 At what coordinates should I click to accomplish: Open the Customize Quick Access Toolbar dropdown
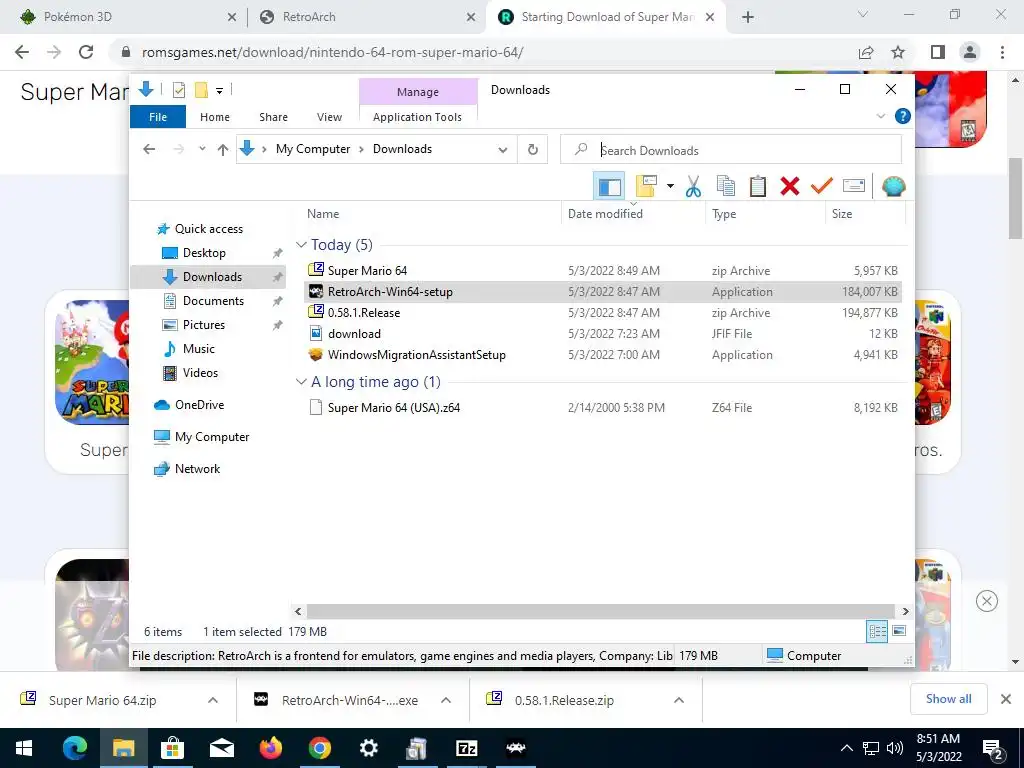click(x=219, y=91)
